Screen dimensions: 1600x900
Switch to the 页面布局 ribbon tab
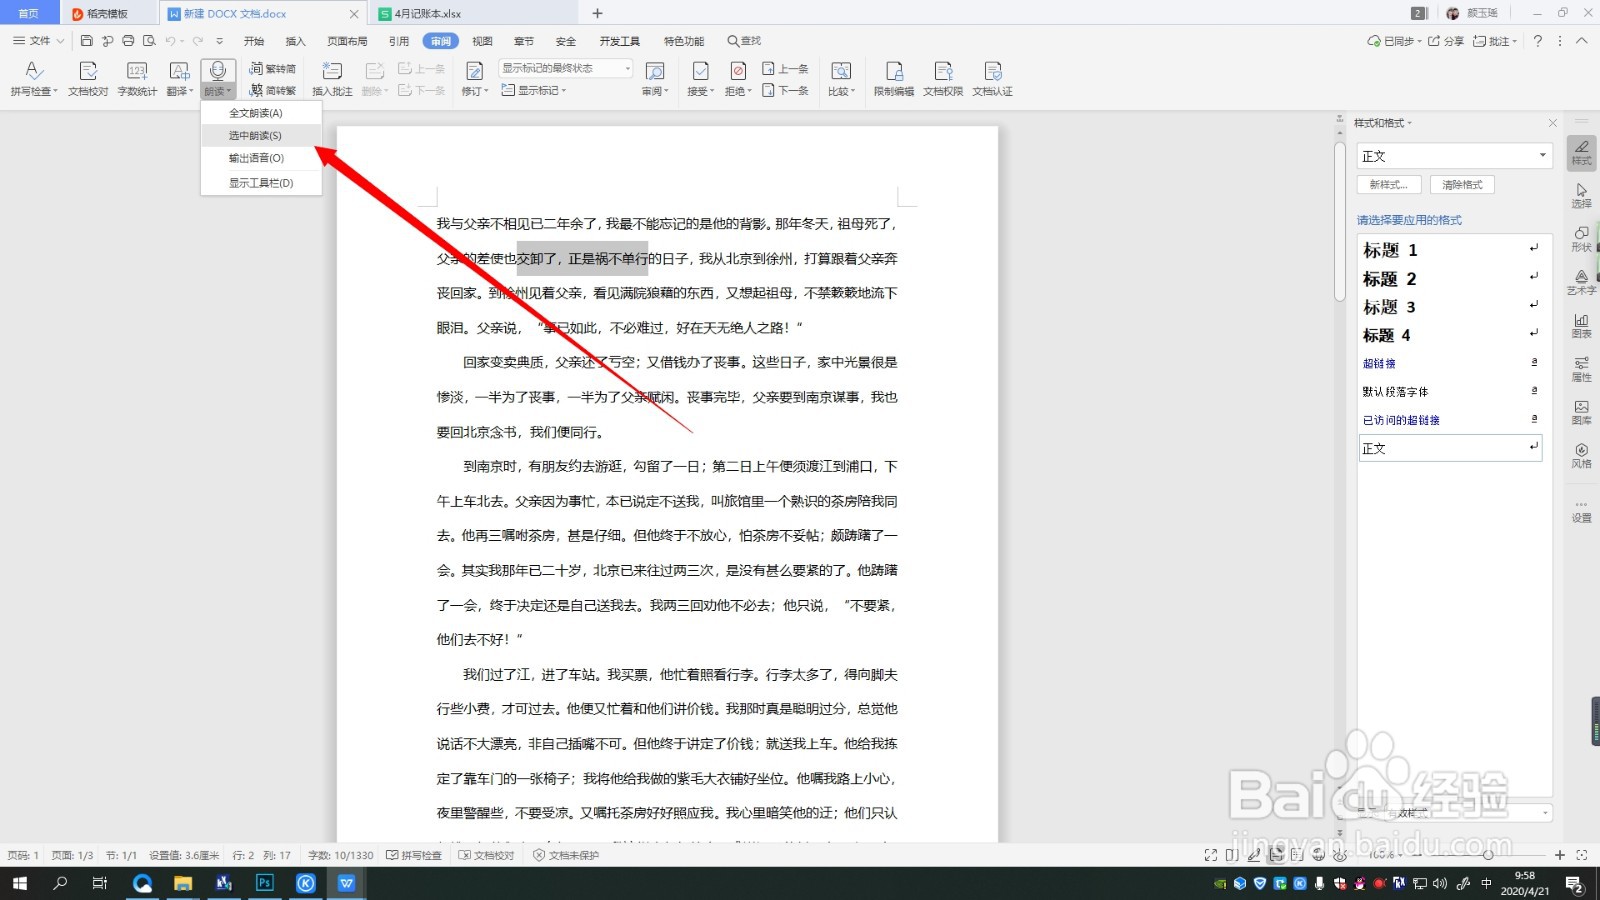(x=348, y=41)
